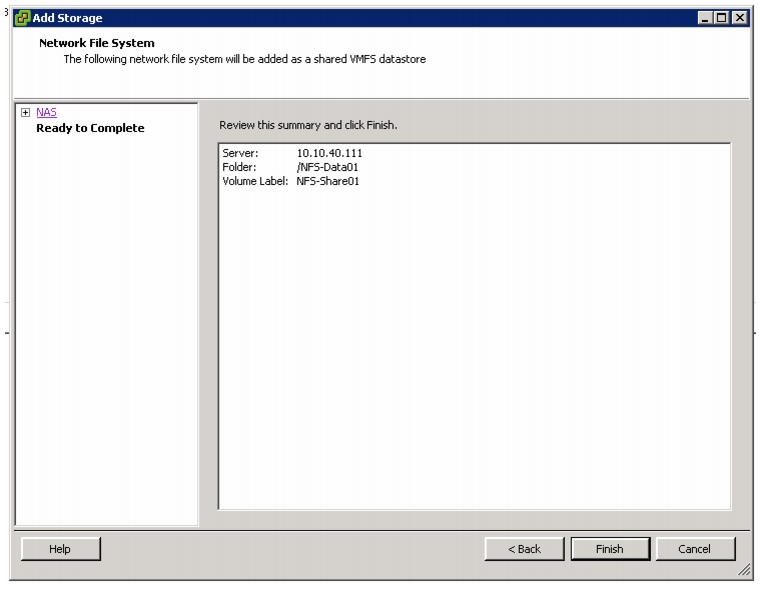The height and width of the screenshot is (592, 763).
Task: Expand the NAS tree node
Action: point(26,112)
